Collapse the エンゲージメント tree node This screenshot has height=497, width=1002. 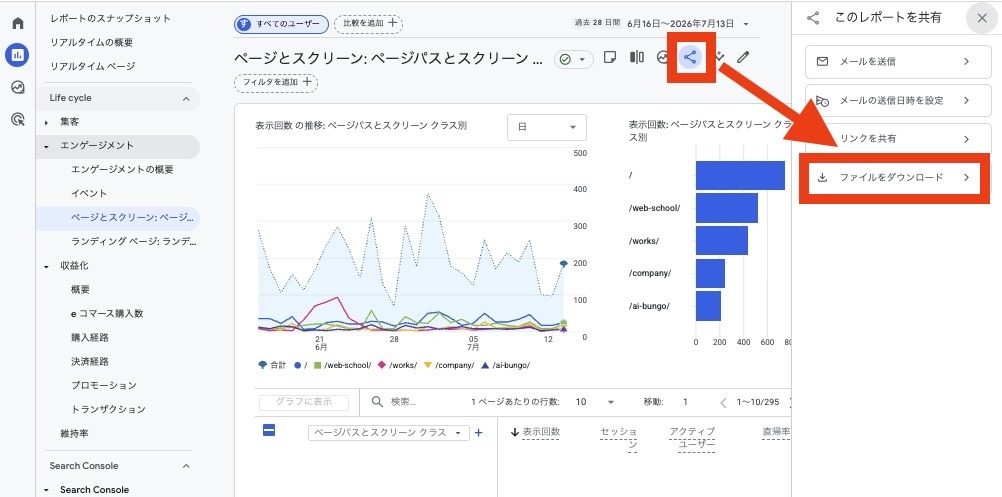[46, 146]
